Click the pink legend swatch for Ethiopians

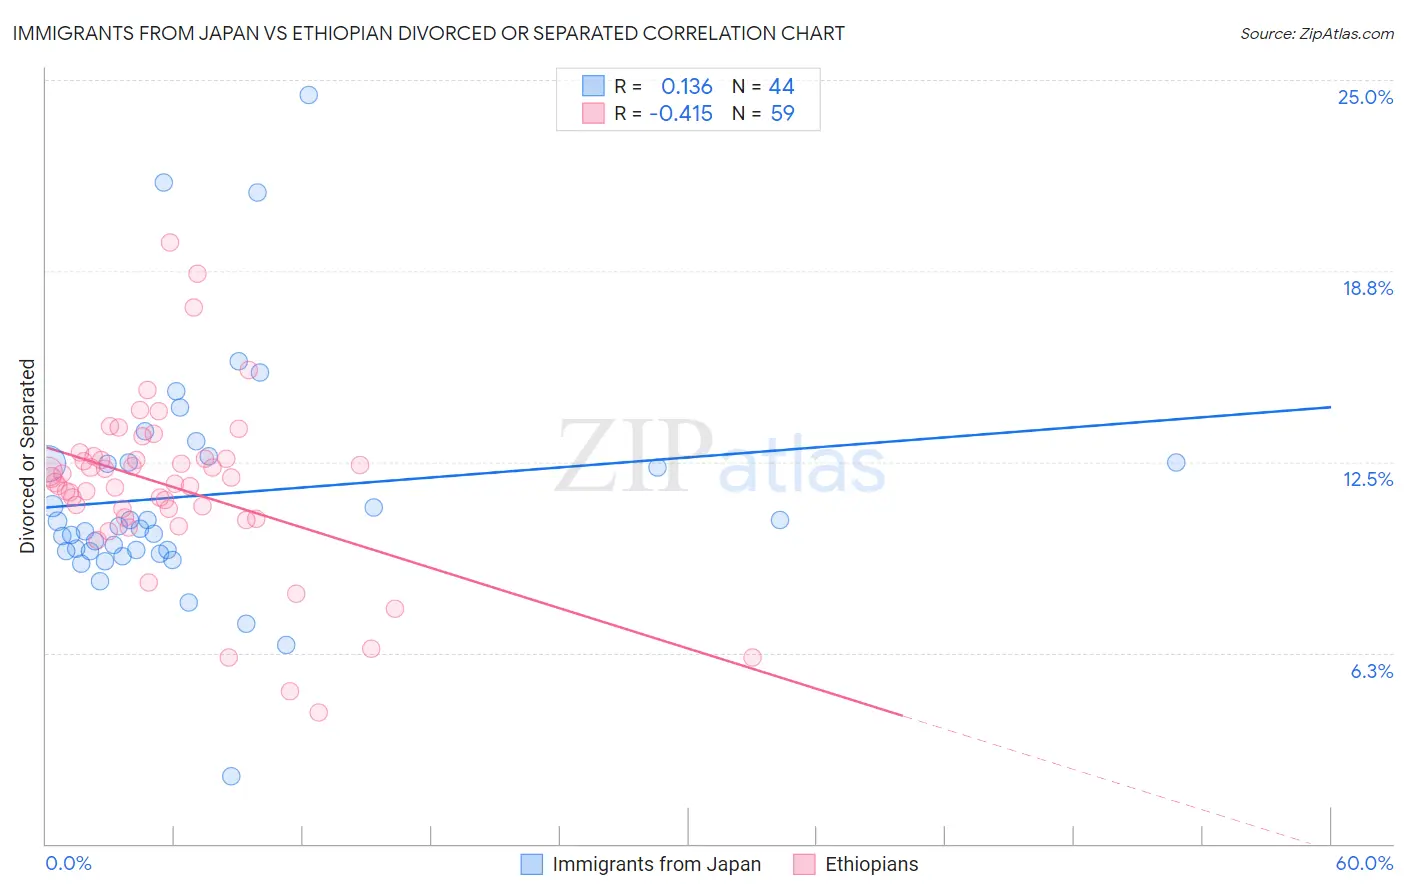pyautogui.click(x=804, y=864)
